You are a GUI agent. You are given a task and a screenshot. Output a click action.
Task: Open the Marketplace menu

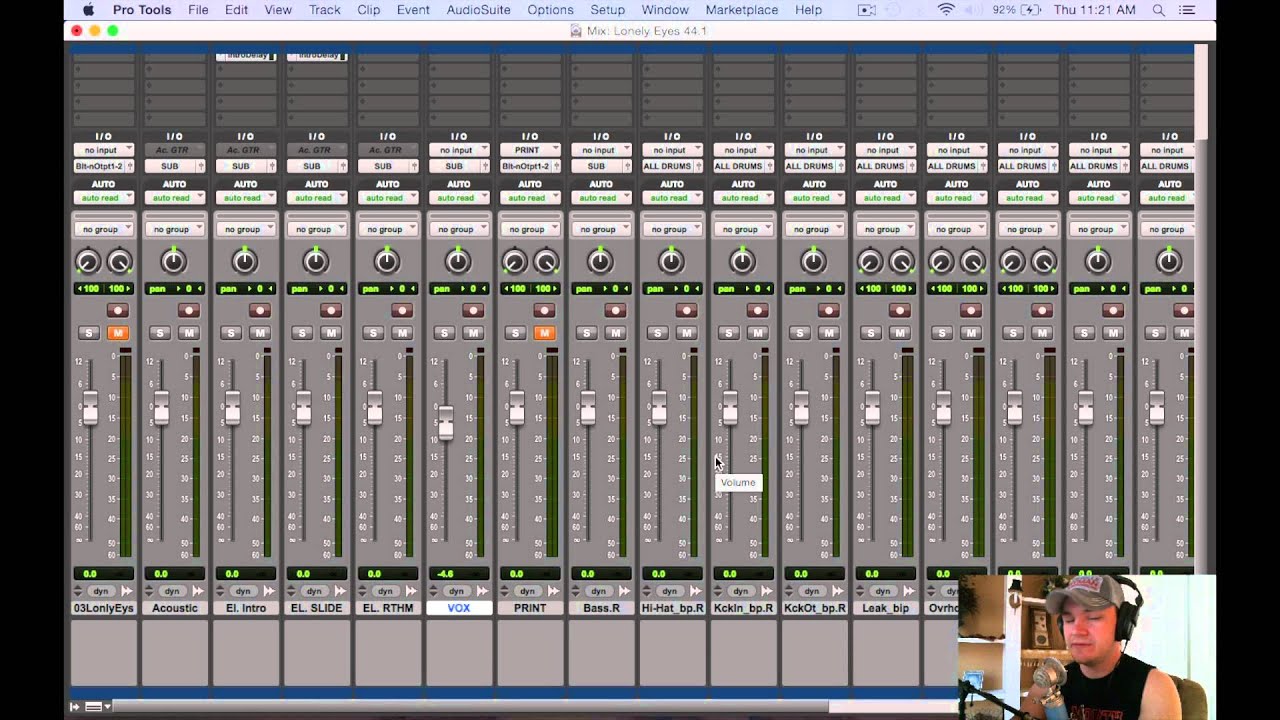741,10
